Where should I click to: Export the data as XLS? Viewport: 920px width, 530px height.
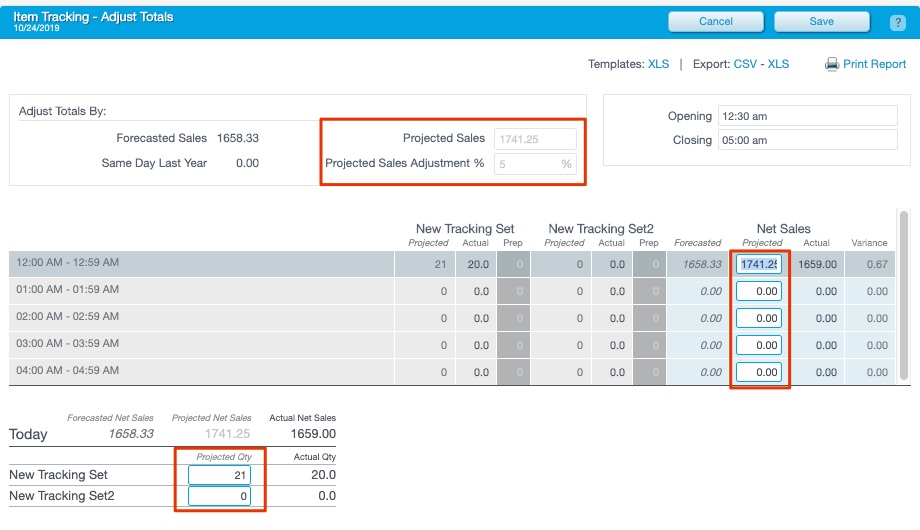tap(778, 64)
